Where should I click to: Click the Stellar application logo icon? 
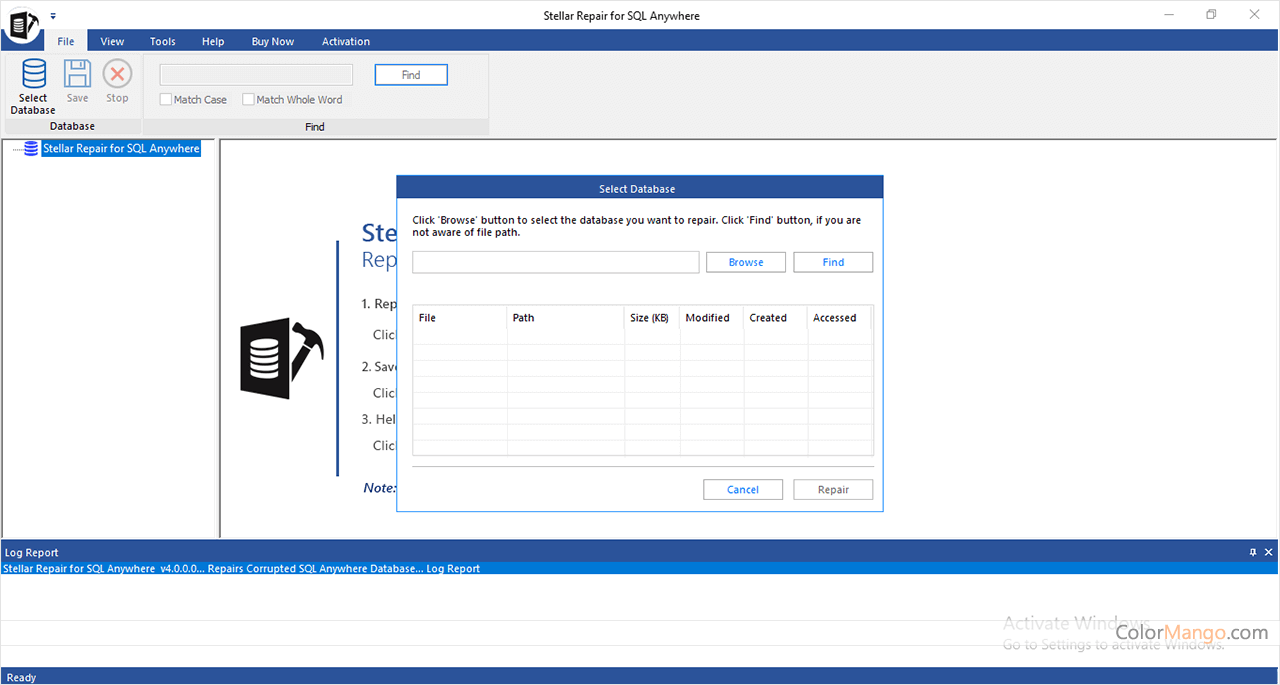(x=21, y=24)
